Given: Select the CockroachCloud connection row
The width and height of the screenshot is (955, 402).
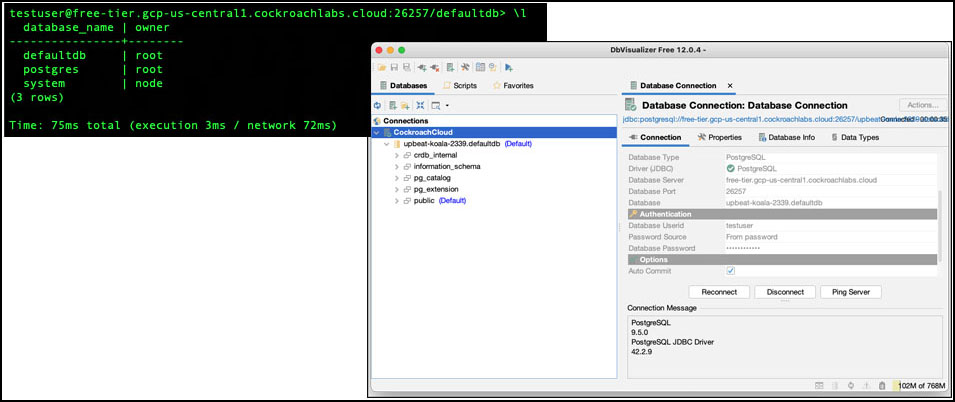Looking at the screenshot, I should (494, 132).
